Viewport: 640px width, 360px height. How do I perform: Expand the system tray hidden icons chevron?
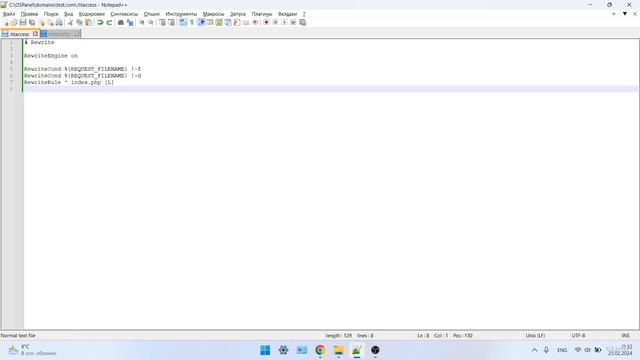pyautogui.click(x=534, y=350)
